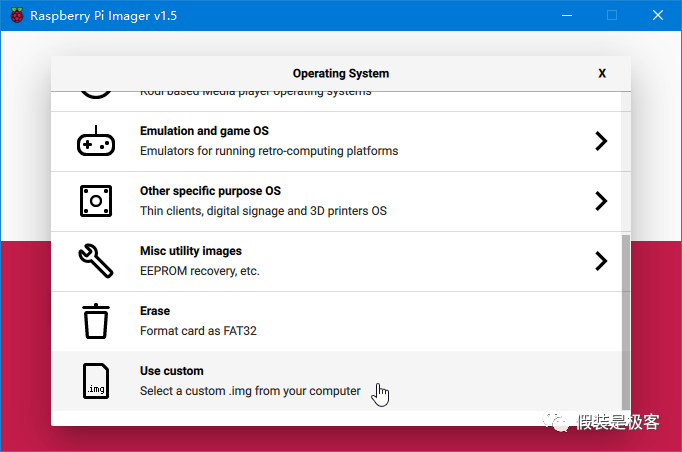
Task: Click 'Select a custom .img from your computer' text
Action: pyautogui.click(x=250, y=391)
